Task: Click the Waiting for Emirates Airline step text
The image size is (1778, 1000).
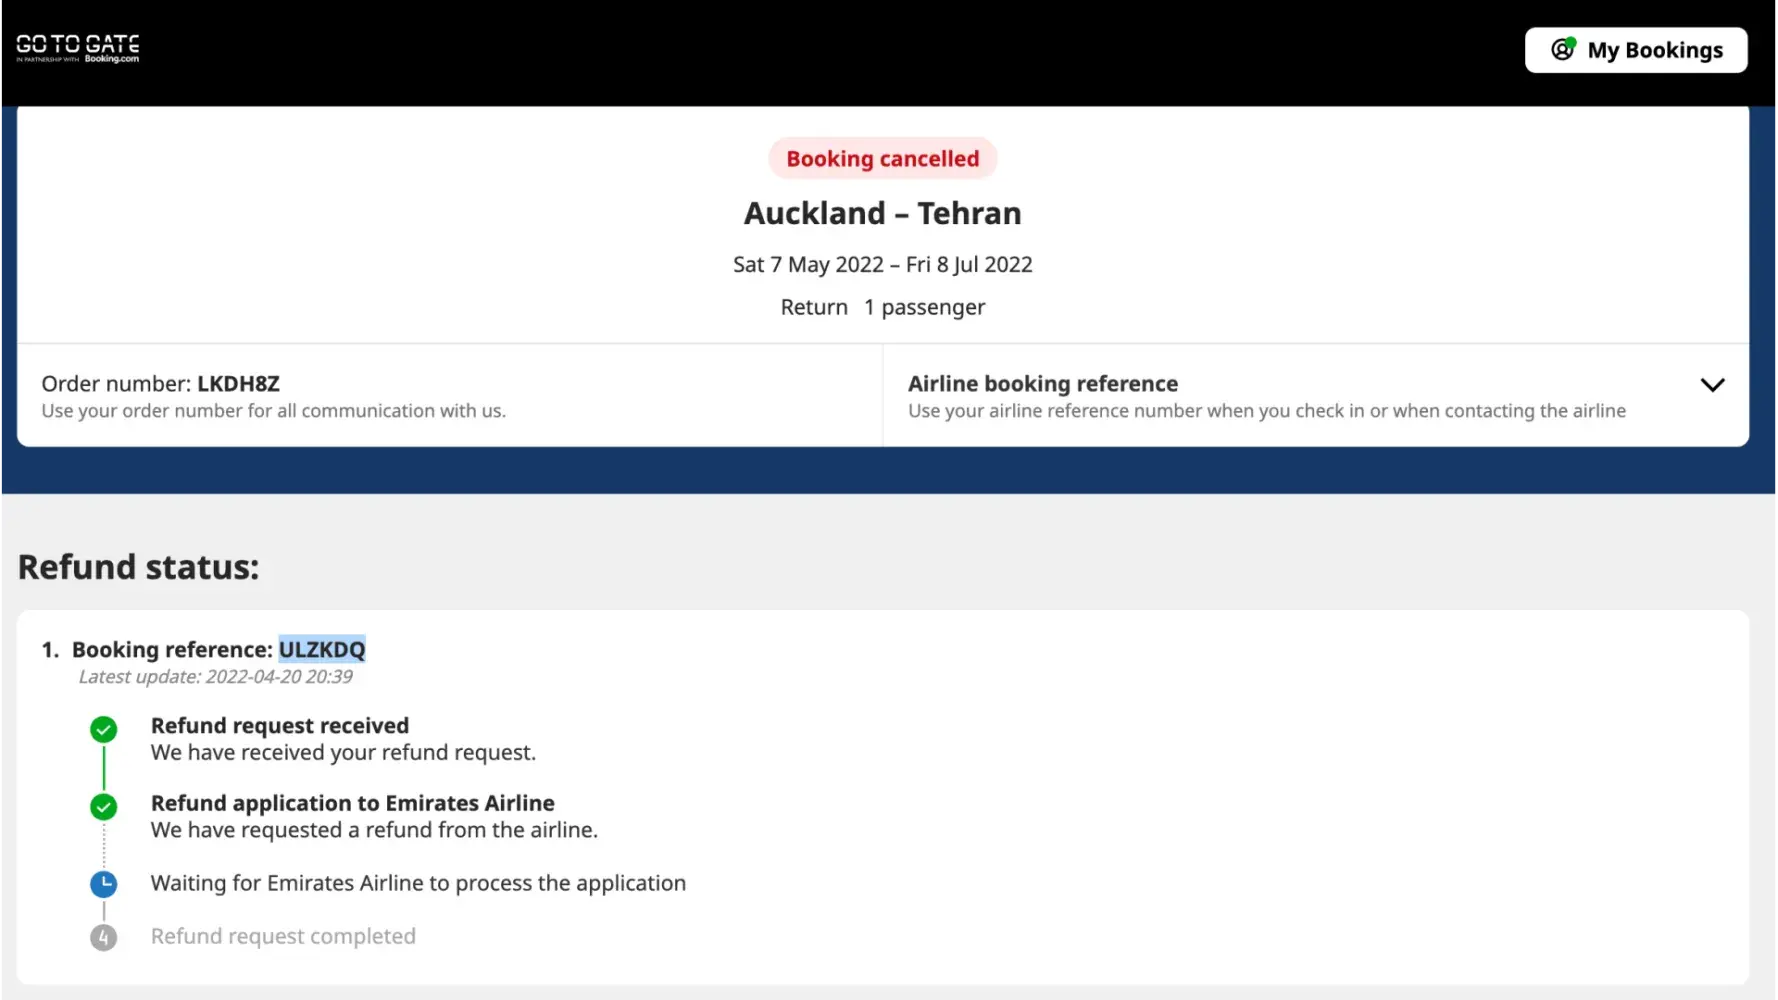Action: pyautogui.click(x=418, y=884)
